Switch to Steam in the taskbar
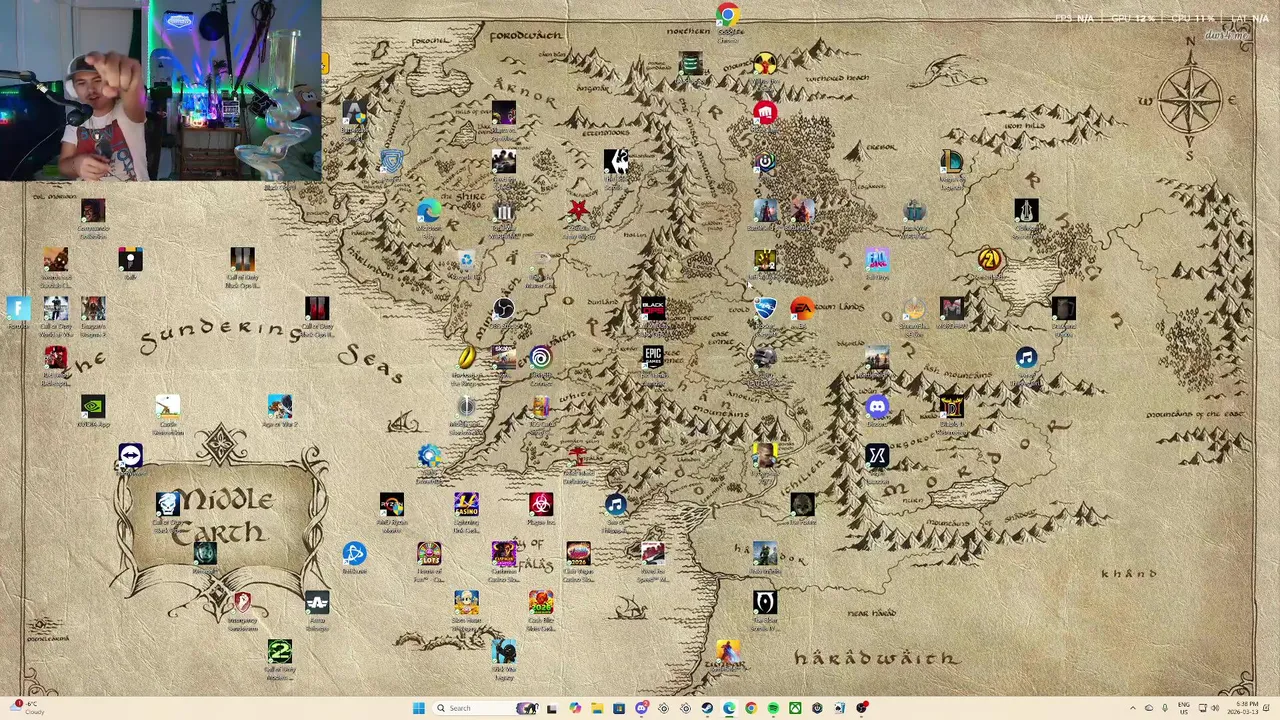Image resolution: width=1280 pixels, height=720 pixels. 707,708
